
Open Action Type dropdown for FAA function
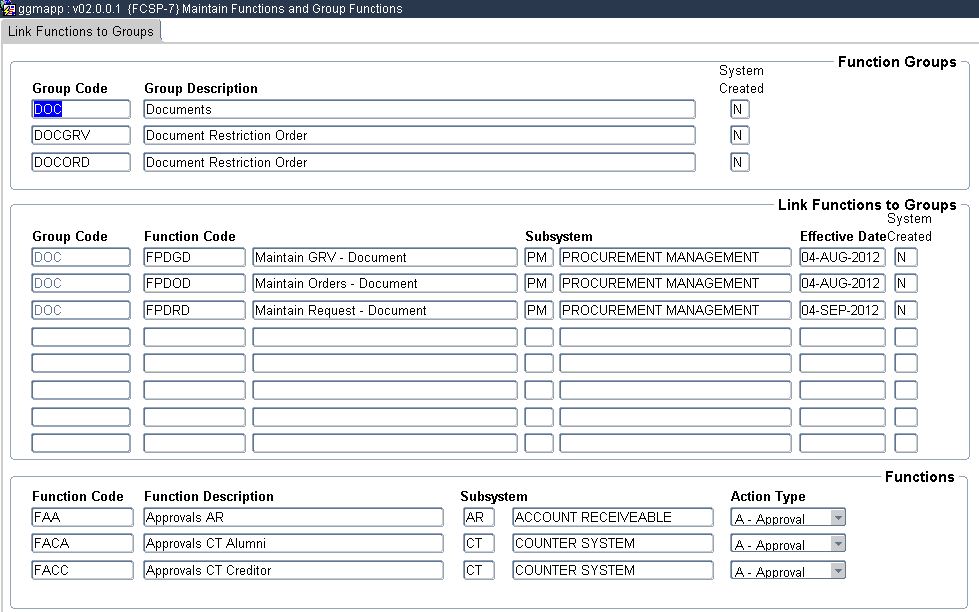(x=838, y=518)
